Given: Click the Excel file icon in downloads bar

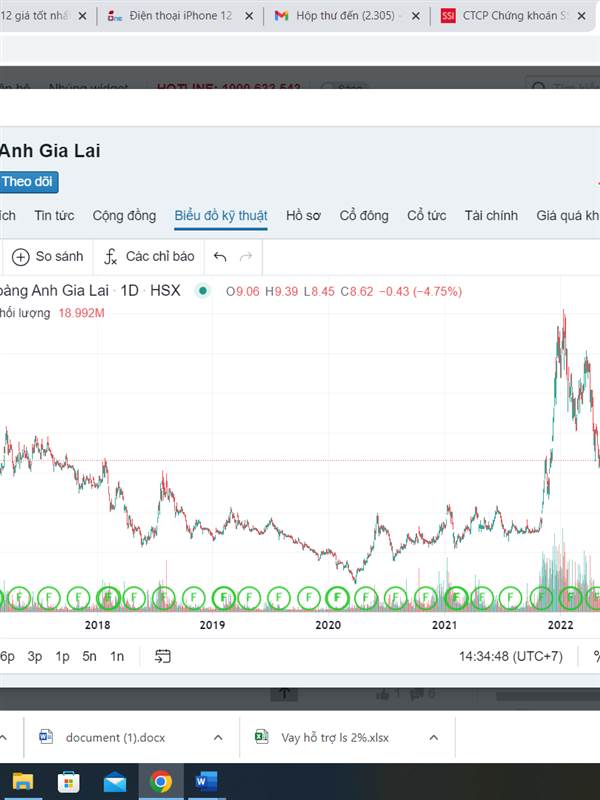Looking at the screenshot, I should click(x=262, y=737).
